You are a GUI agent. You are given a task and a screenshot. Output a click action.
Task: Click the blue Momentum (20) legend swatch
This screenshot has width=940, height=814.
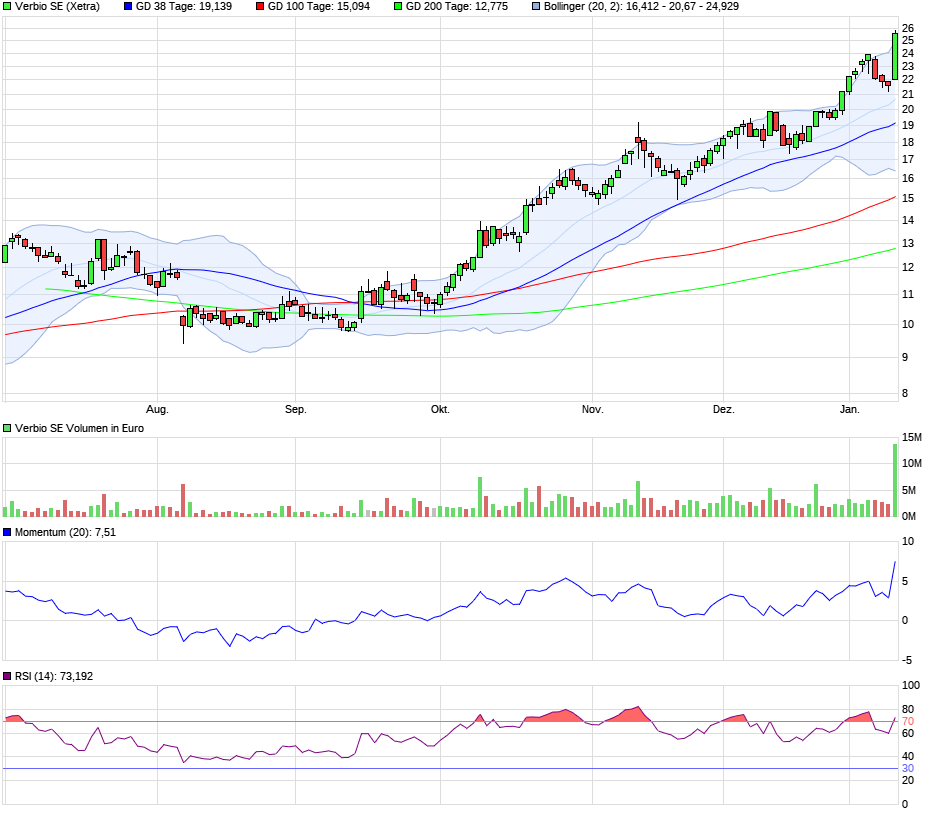tap(8, 532)
